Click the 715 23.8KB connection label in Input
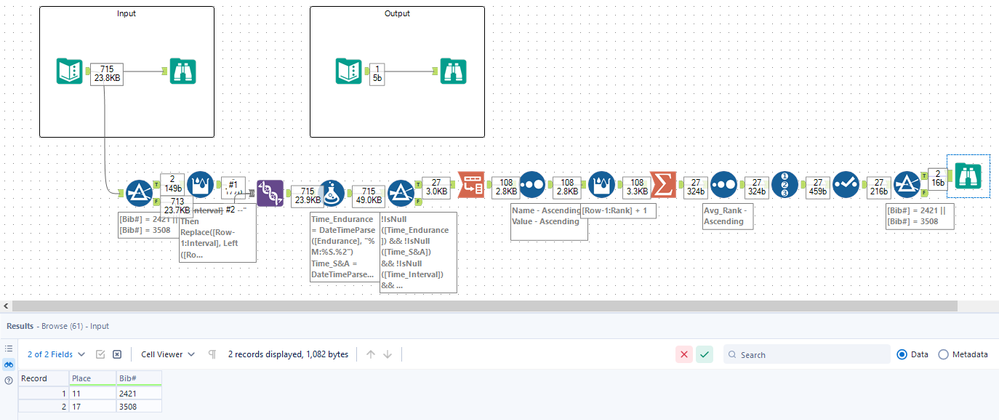Image resolution: width=999 pixels, height=420 pixels. point(106,74)
